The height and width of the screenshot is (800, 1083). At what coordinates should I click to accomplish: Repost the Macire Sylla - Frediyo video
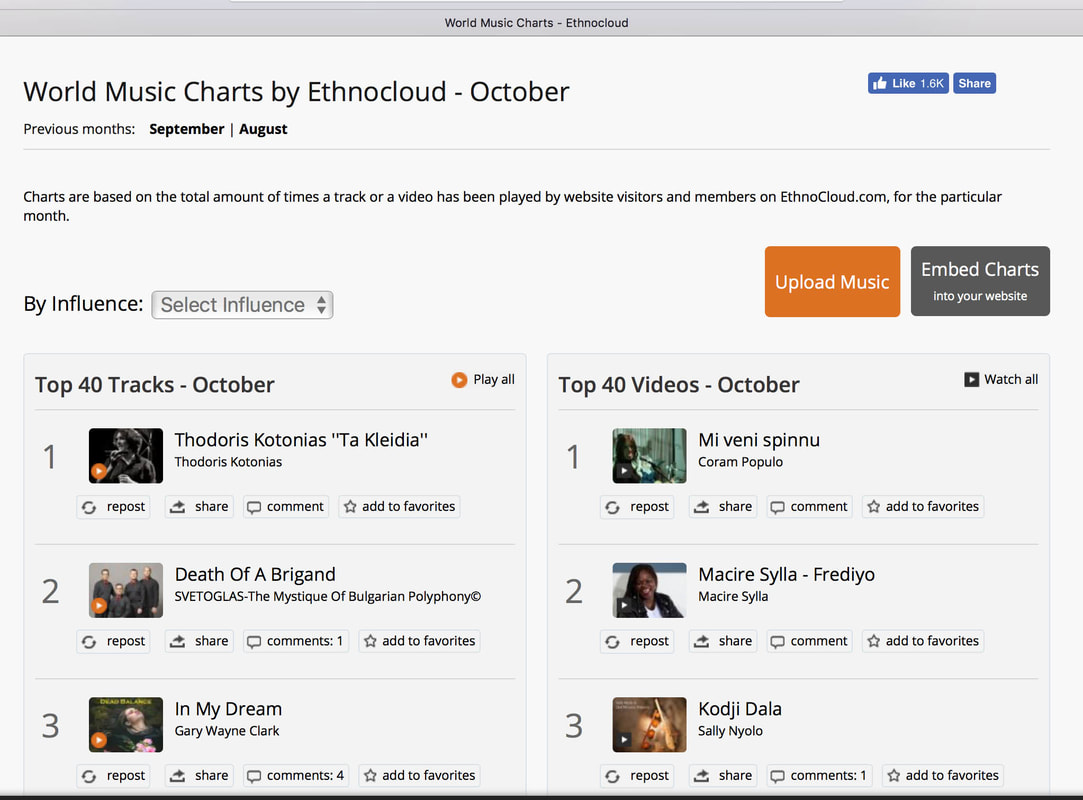(x=637, y=641)
